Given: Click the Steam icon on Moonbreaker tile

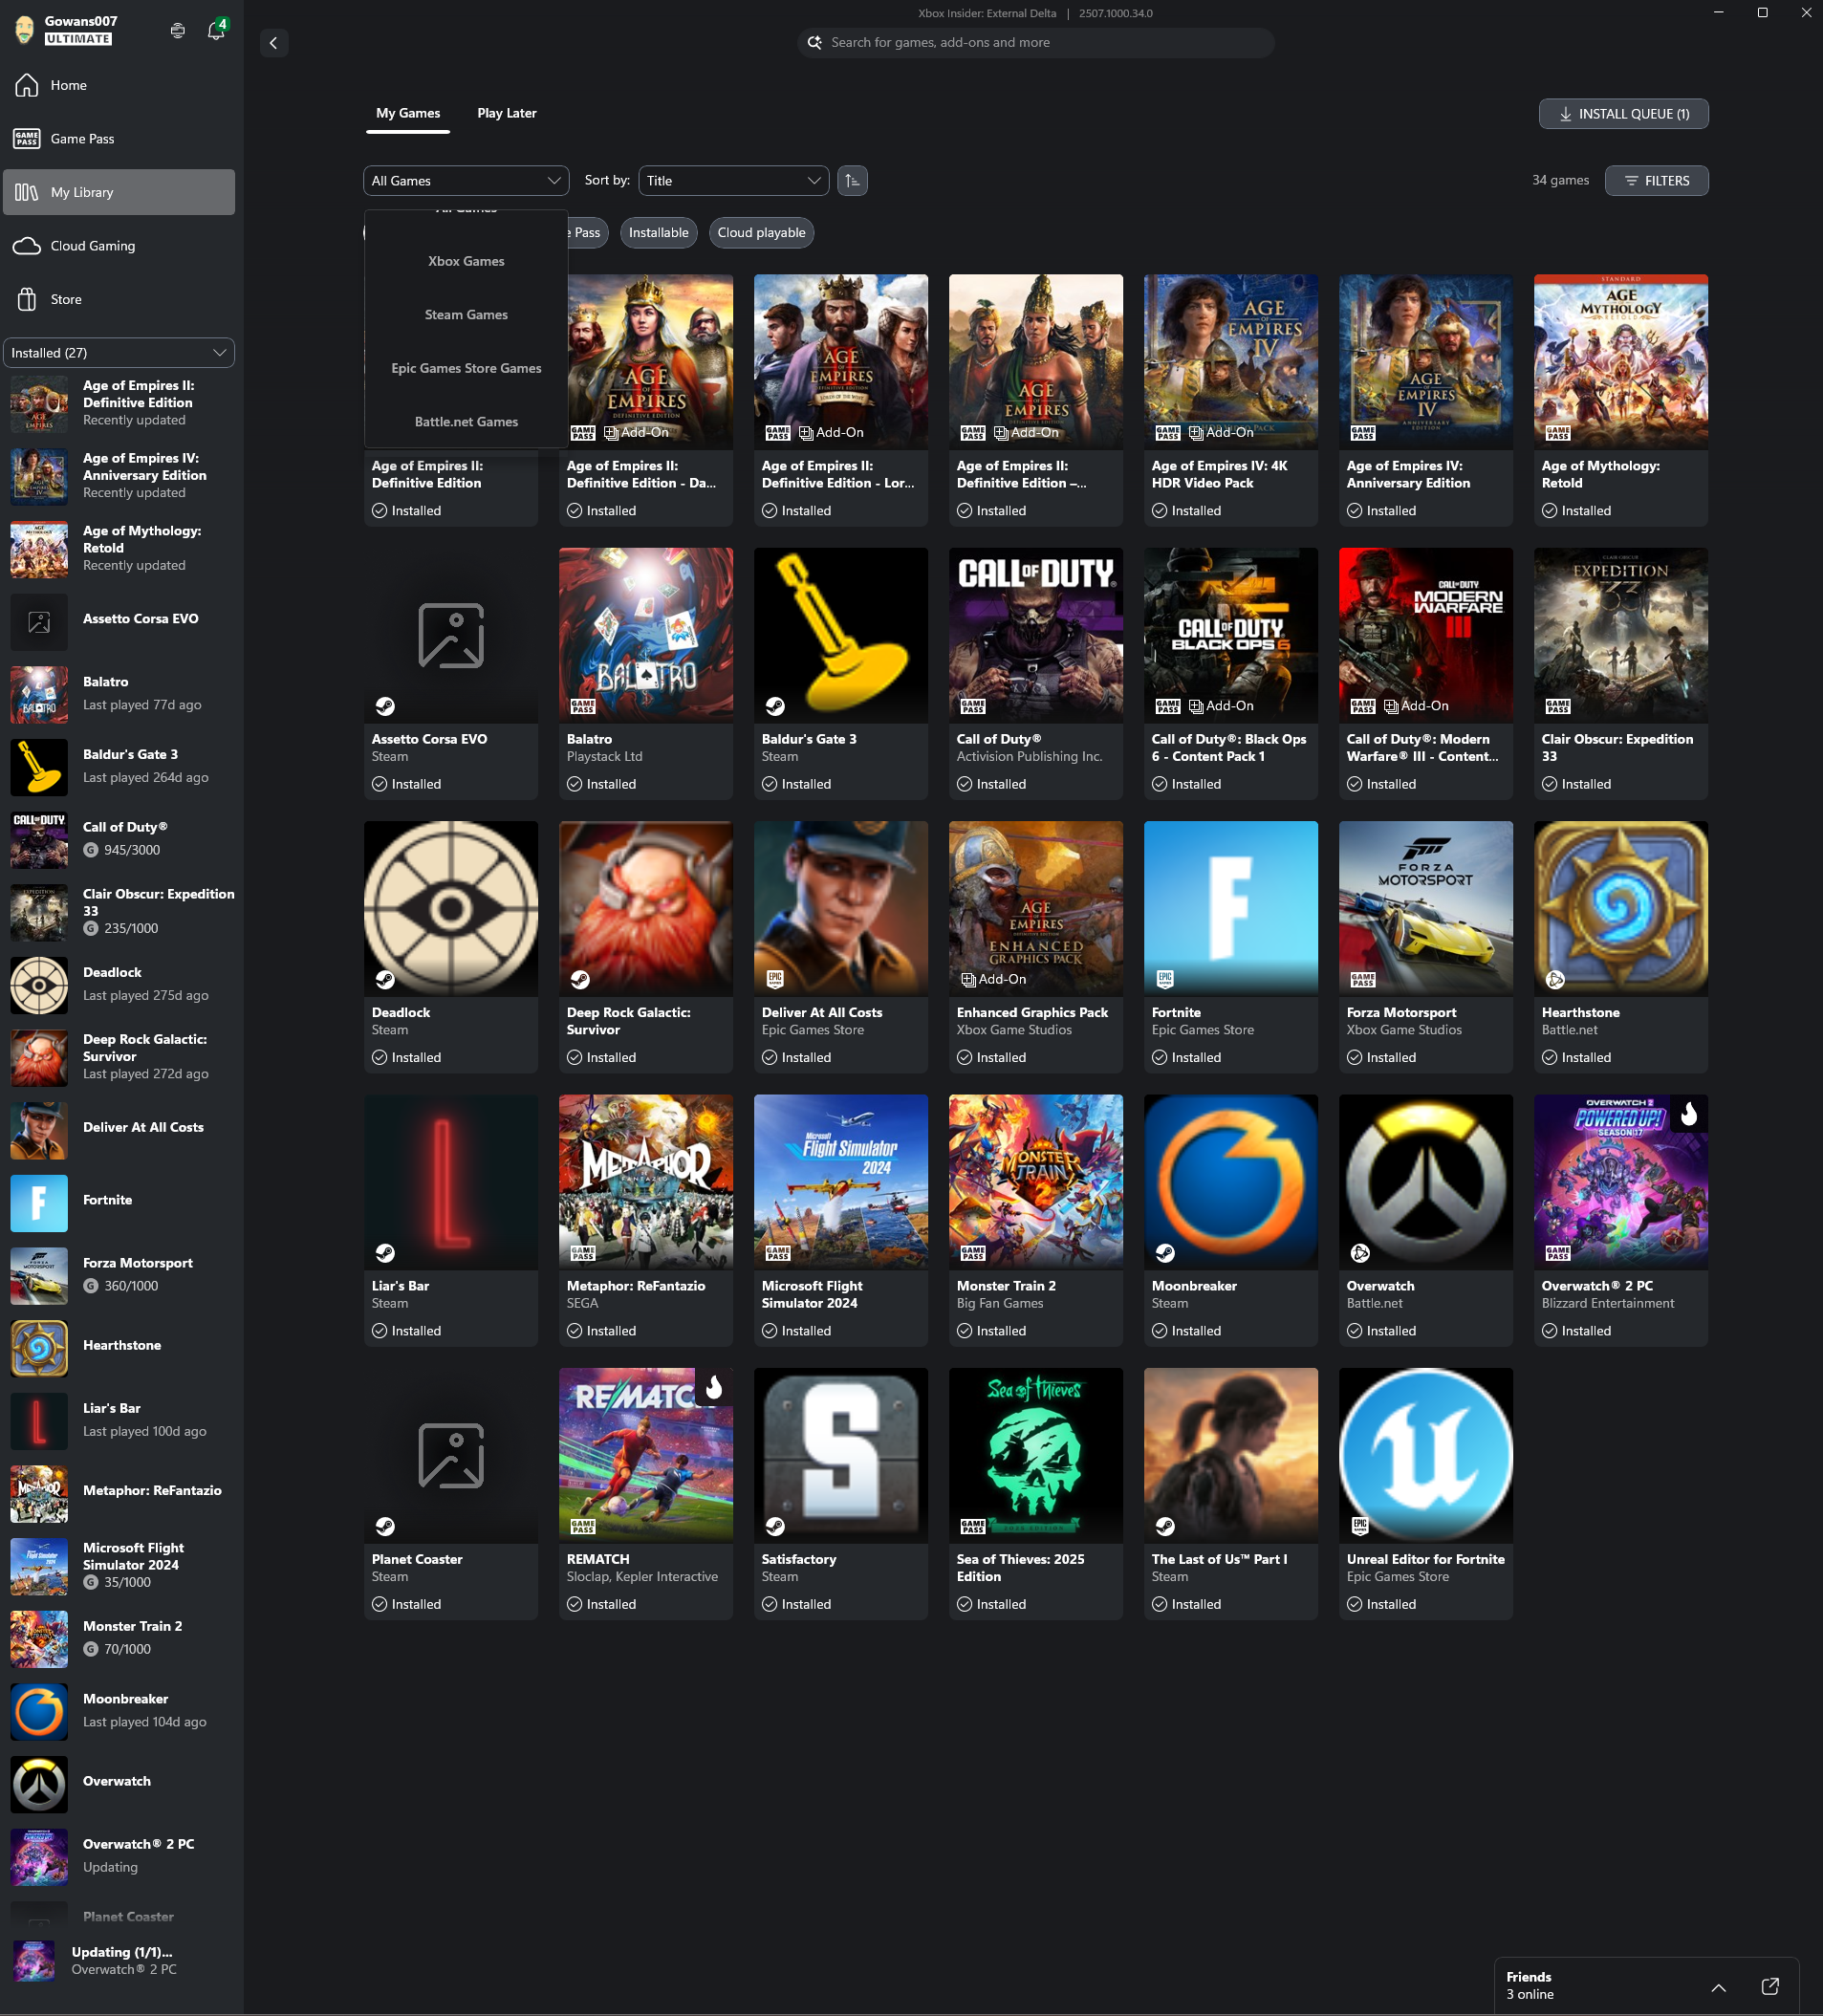Looking at the screenshot, I should [1165, 1253].
